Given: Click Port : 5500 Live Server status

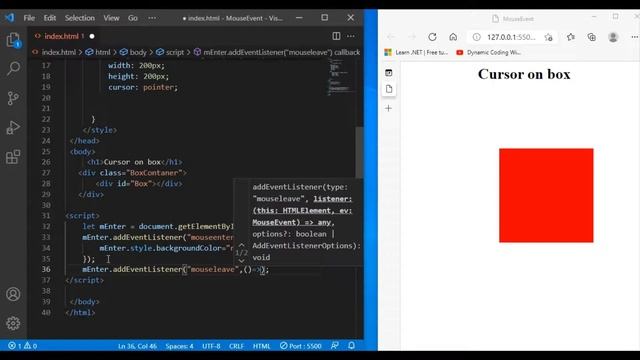Looking at the screenshot, I should 301,346.
